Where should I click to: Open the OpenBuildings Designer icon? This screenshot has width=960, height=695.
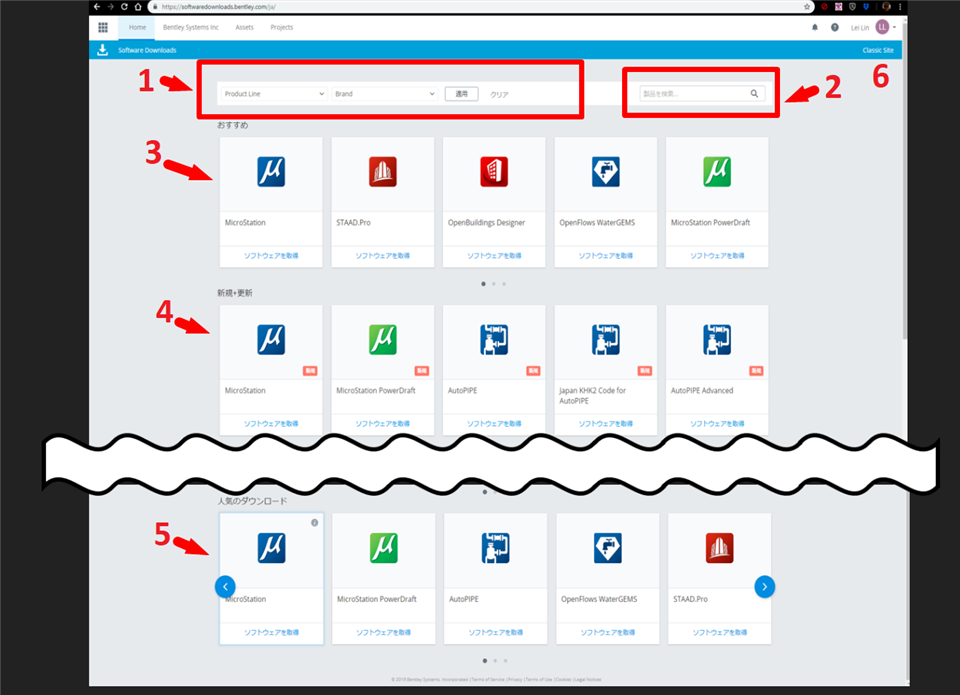tap(494, 171)
